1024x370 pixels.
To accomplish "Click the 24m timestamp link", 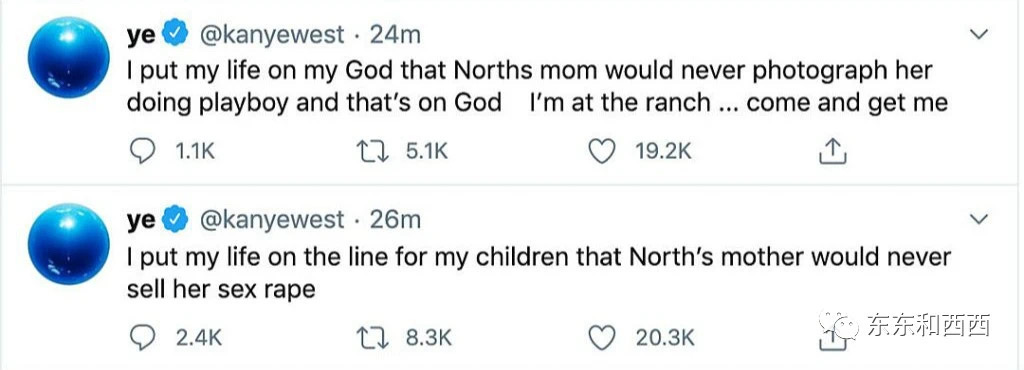I will [395, 35].
